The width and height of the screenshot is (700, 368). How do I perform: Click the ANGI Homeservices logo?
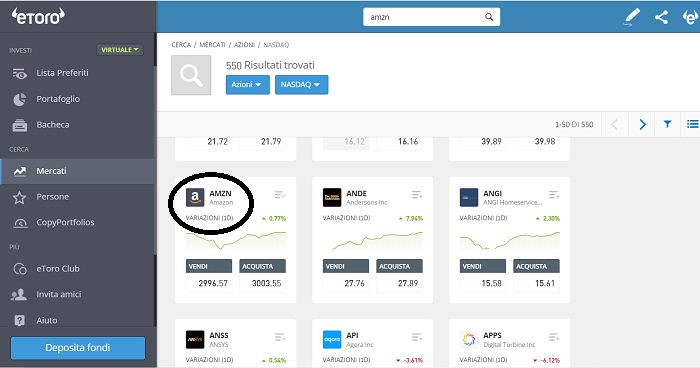469,197
